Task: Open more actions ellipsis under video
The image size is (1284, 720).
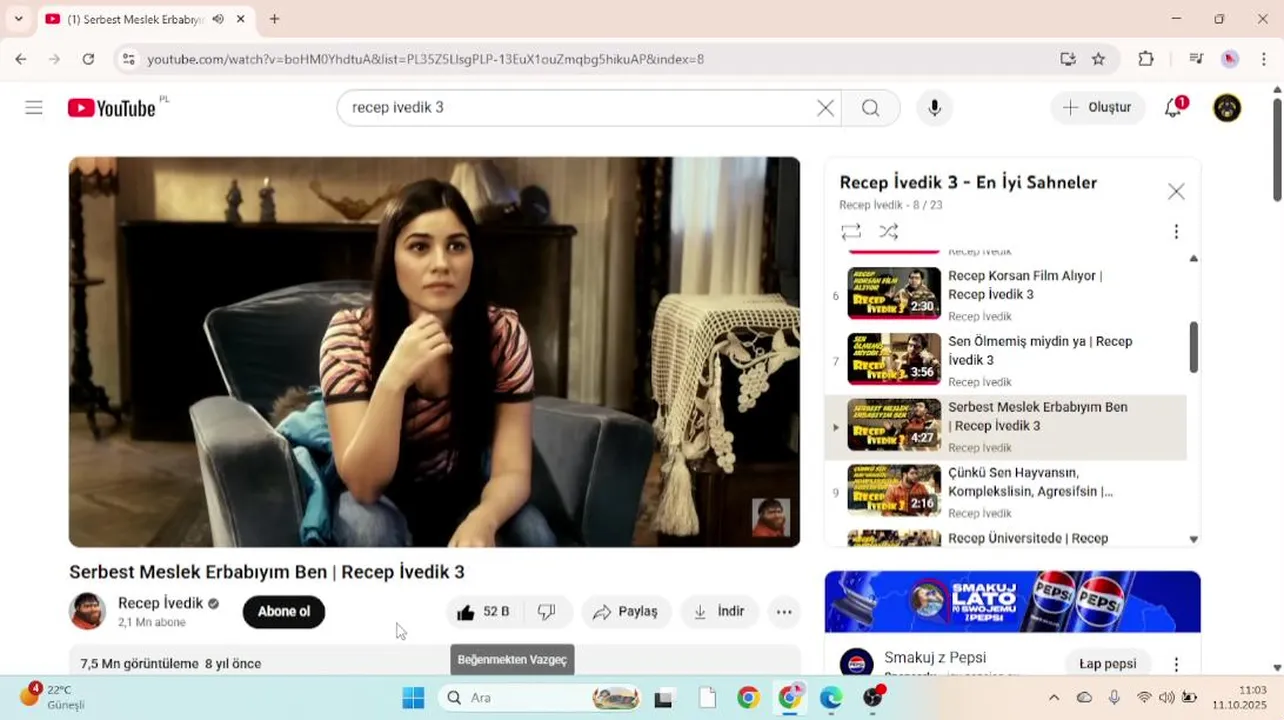Action: point(784,612)
